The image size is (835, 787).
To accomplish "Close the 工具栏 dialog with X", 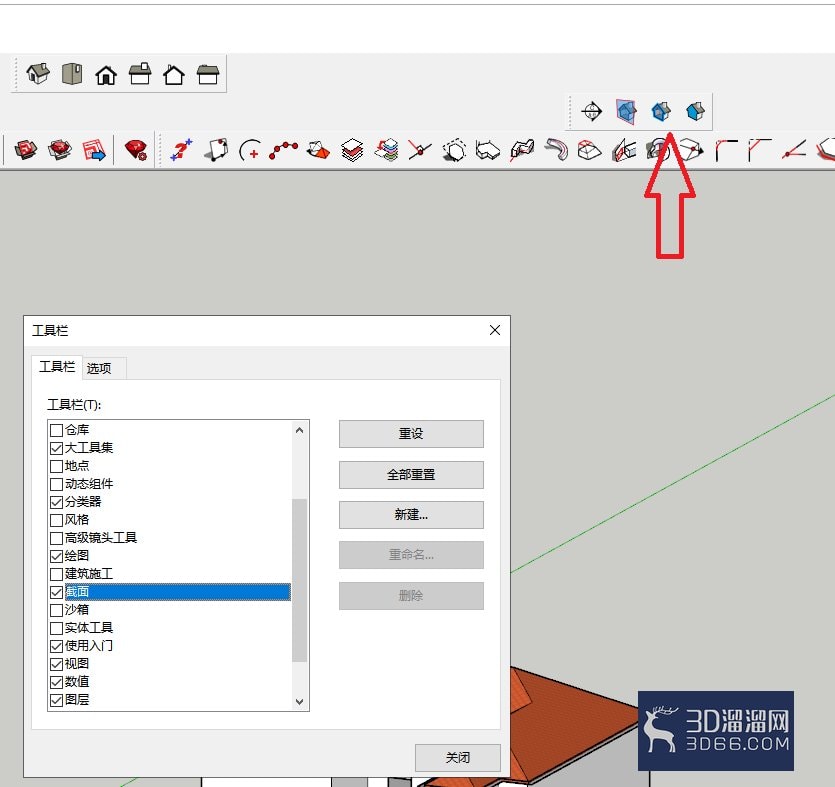I will (x=495, y=330).
